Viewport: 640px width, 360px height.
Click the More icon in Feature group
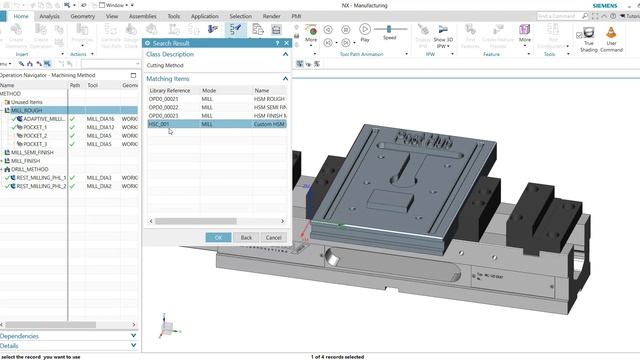tap(524, 30)
